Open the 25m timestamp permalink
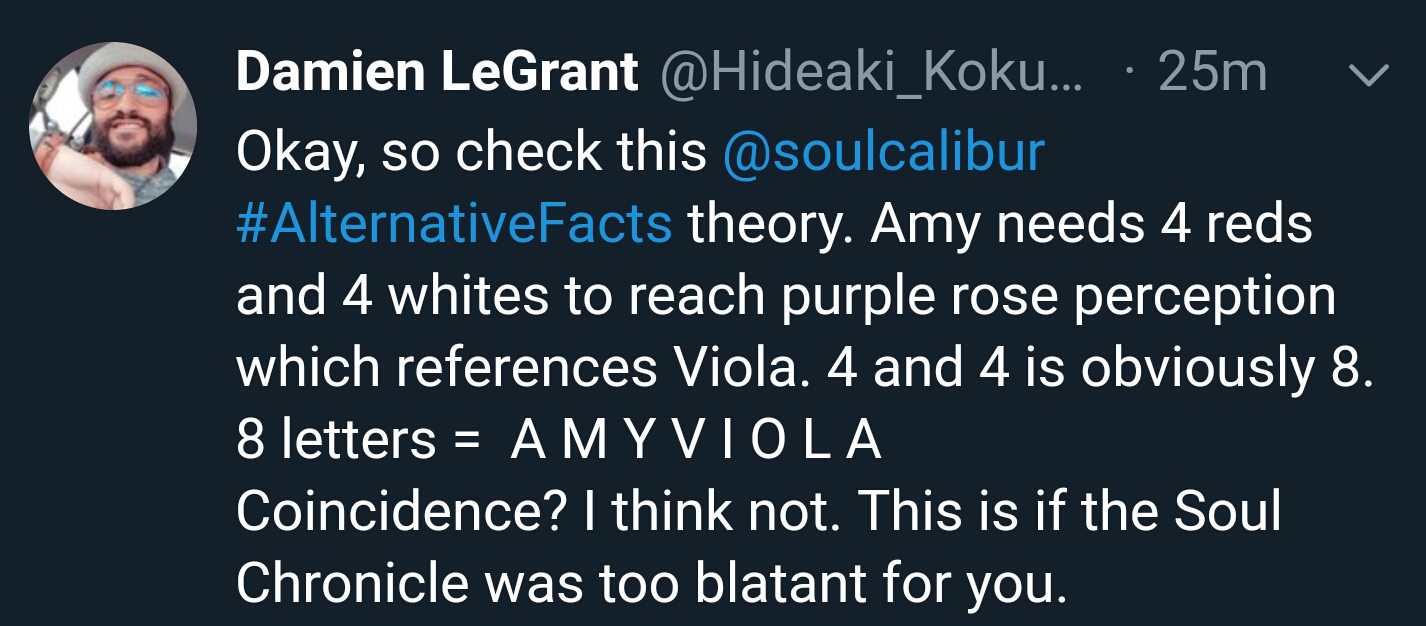The height and width of the screenshot is (626, 1426). (1213, 73)
